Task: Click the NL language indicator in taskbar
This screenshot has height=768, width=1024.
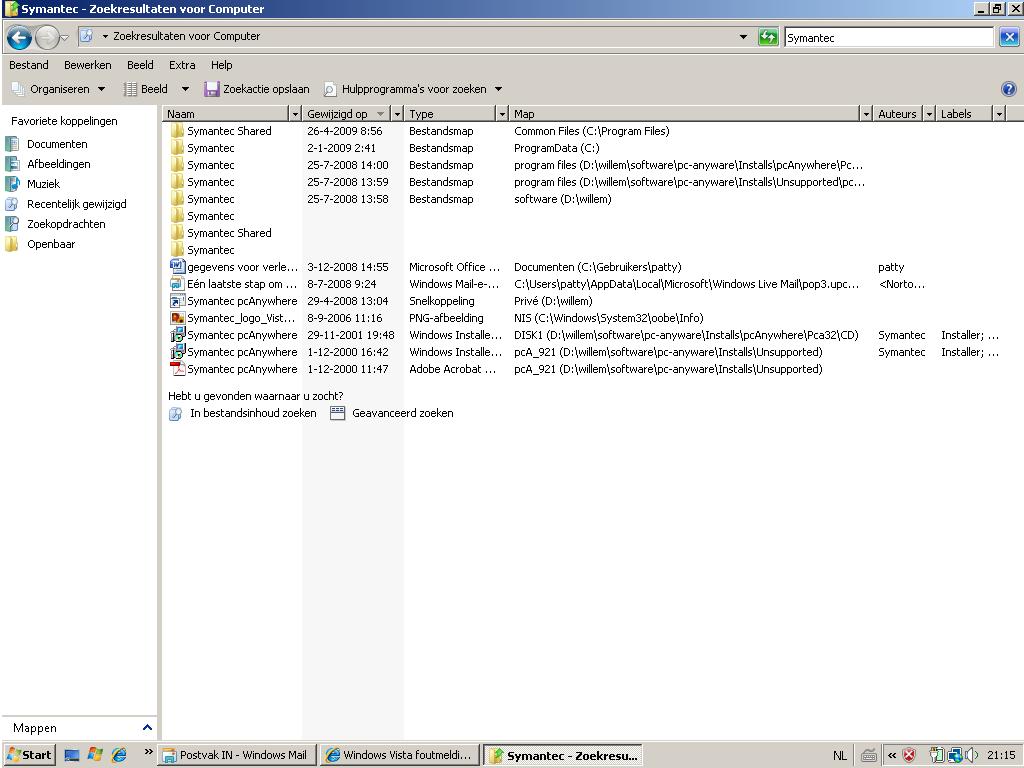Action: pos(840,756)
